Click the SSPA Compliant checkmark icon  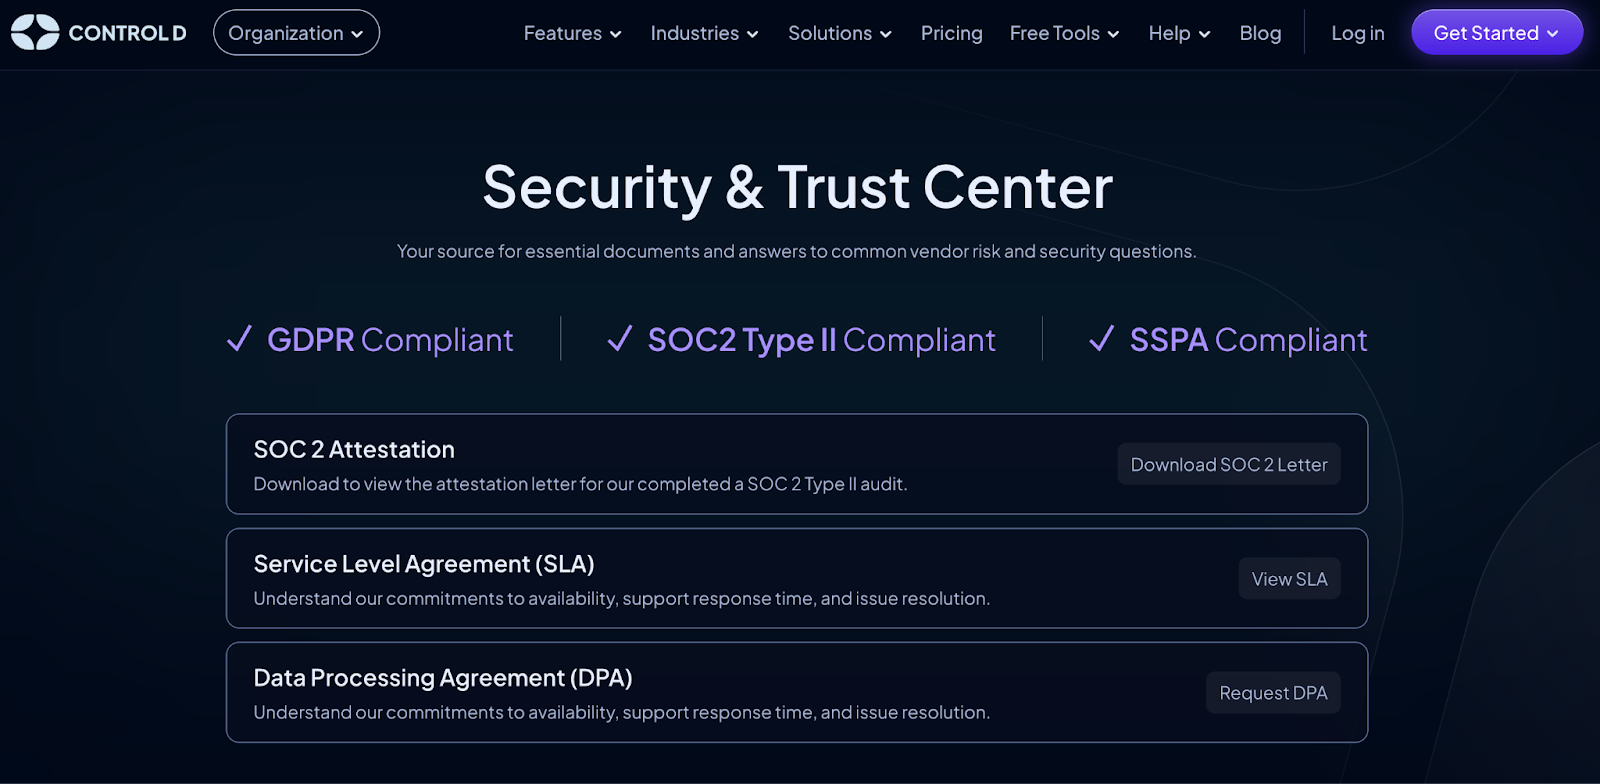(1101, 339)
